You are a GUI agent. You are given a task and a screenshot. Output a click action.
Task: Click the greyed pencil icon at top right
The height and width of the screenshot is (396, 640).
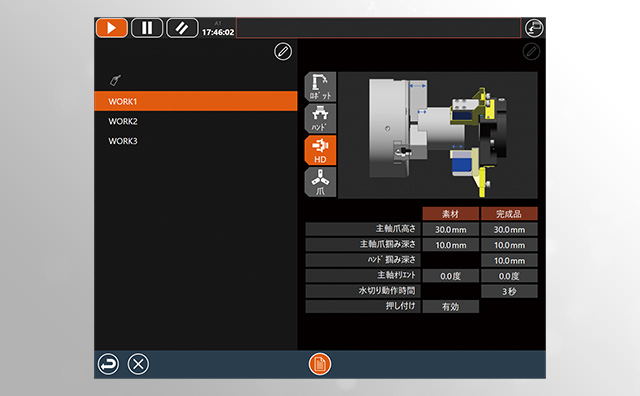(531, 51)
